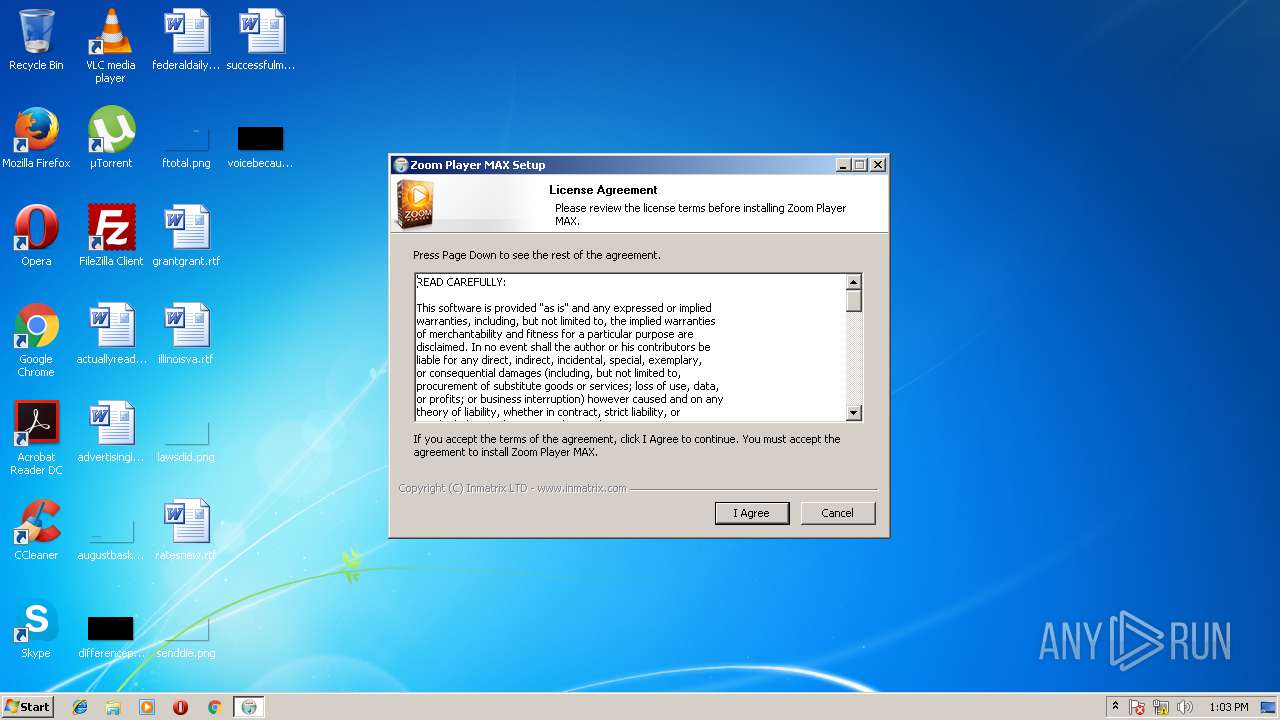
Task: Click the setup window title bar icon
Action: click(x=401, y=165)
